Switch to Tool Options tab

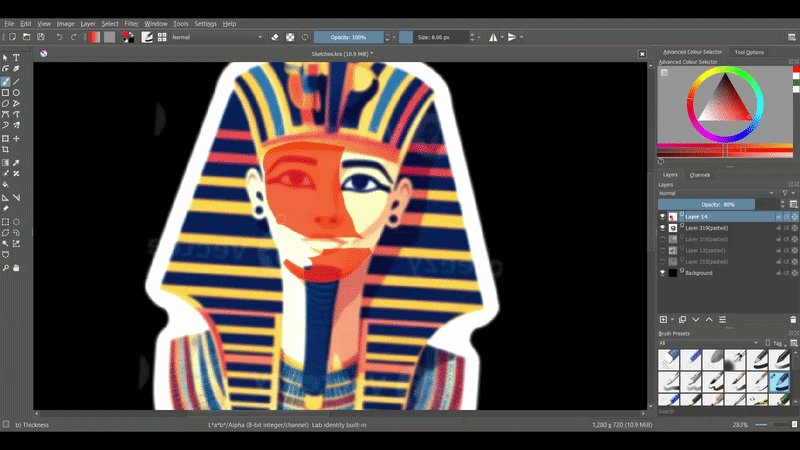[x=749, y=52]
